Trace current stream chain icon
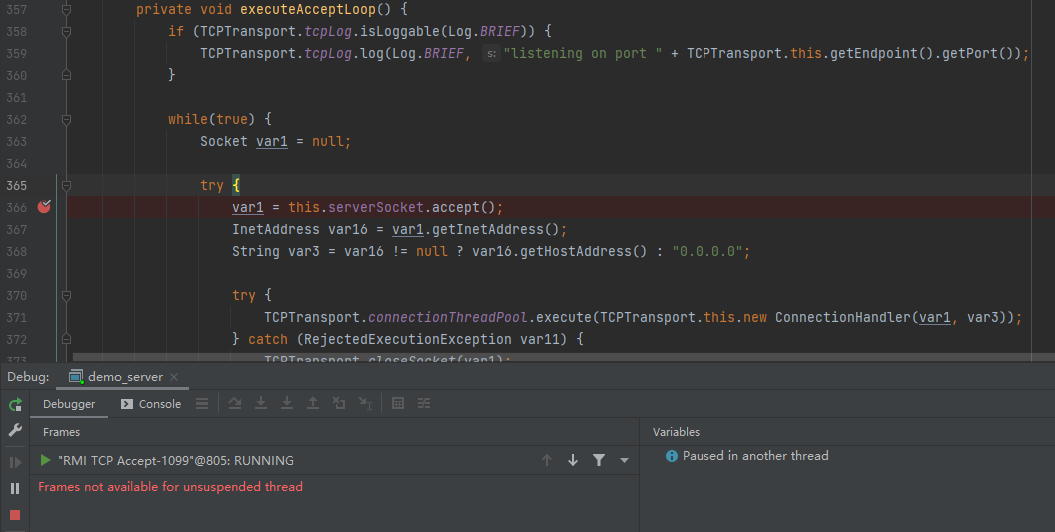Viewport: 1055px width, 532px height. pos(424,404)
